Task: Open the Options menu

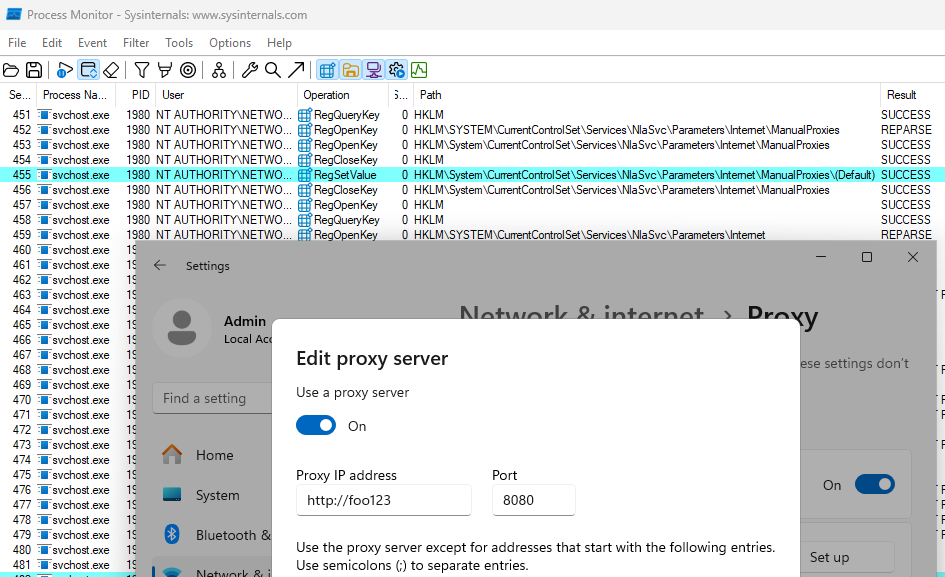Action: point(230,43)
